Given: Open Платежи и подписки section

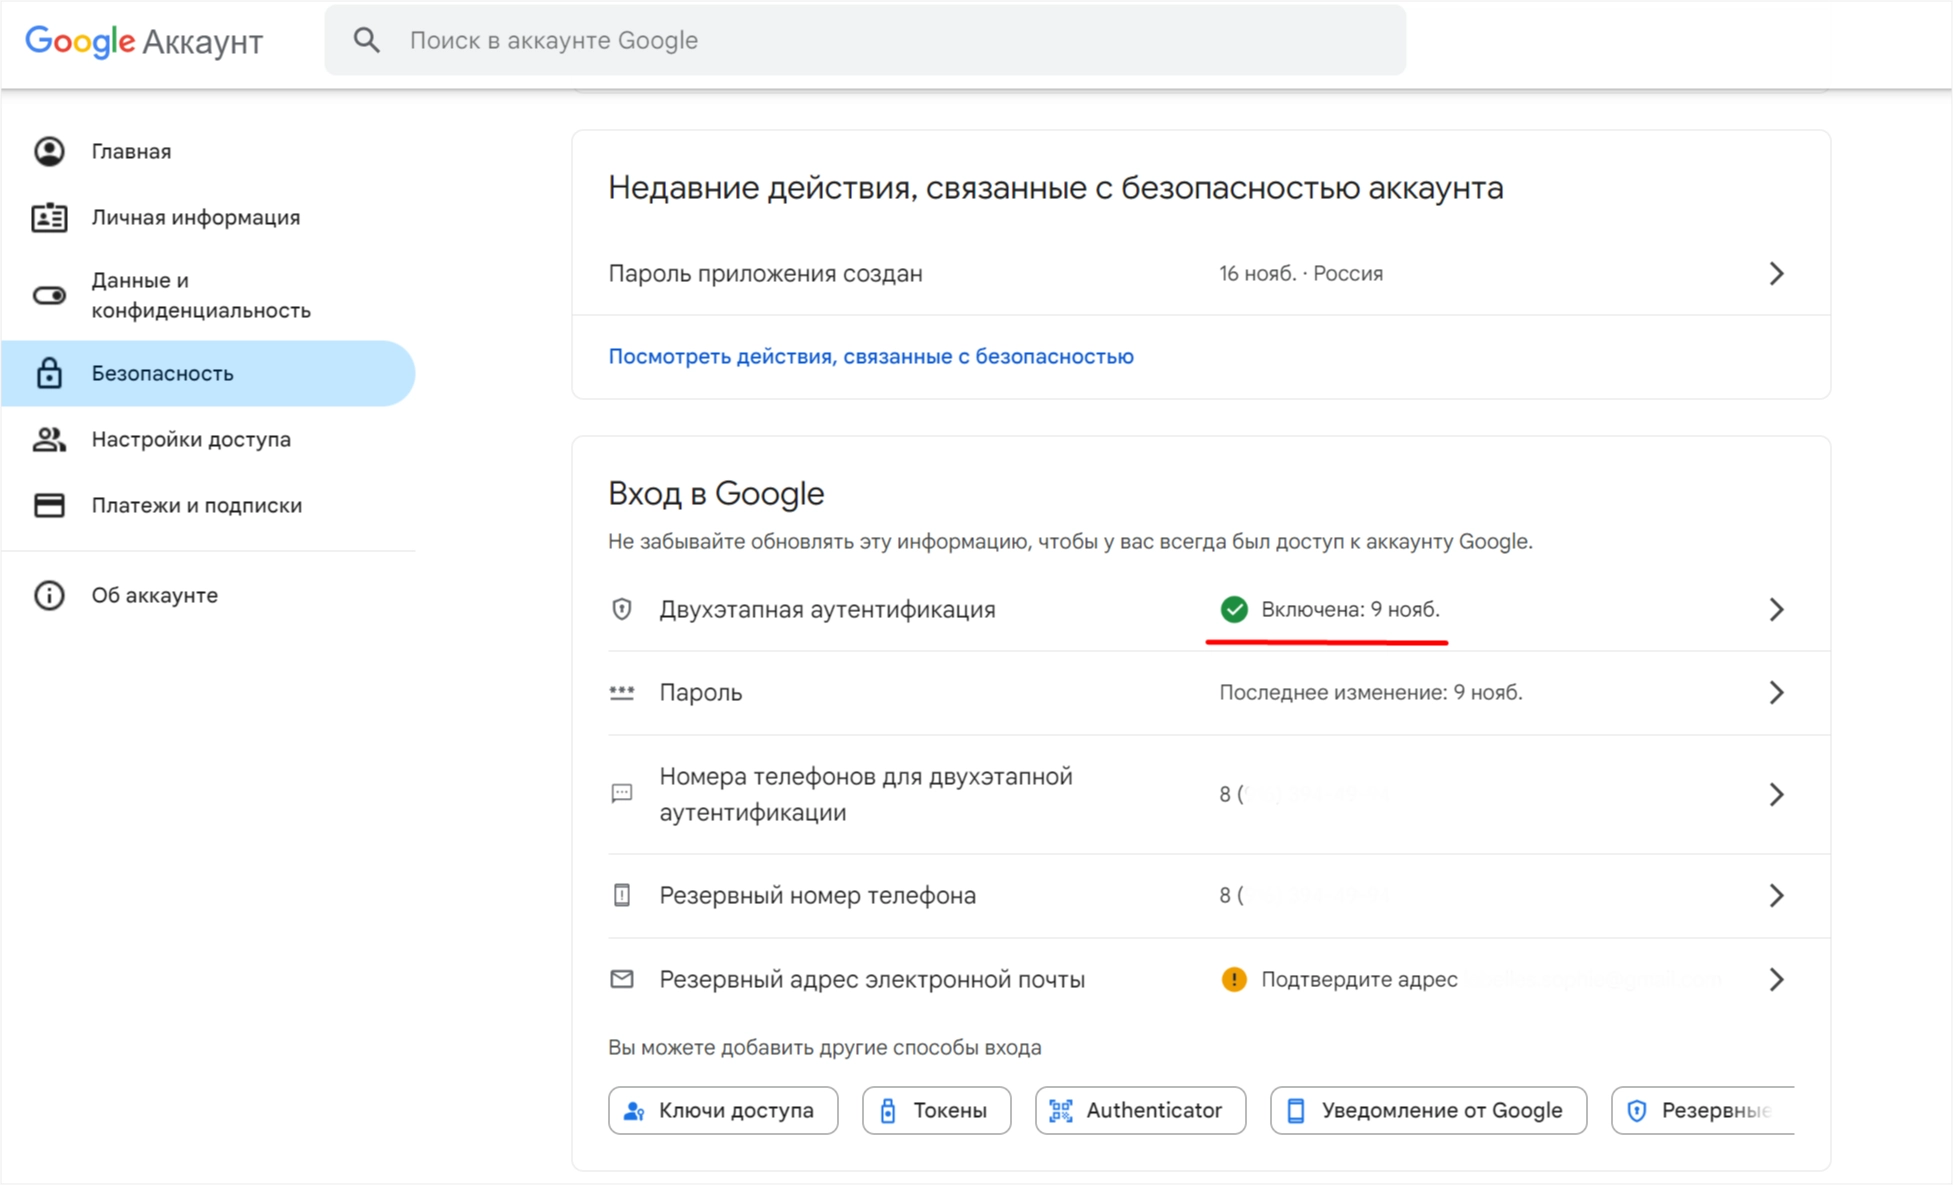Looking at the screenshot, I should 208,505.
